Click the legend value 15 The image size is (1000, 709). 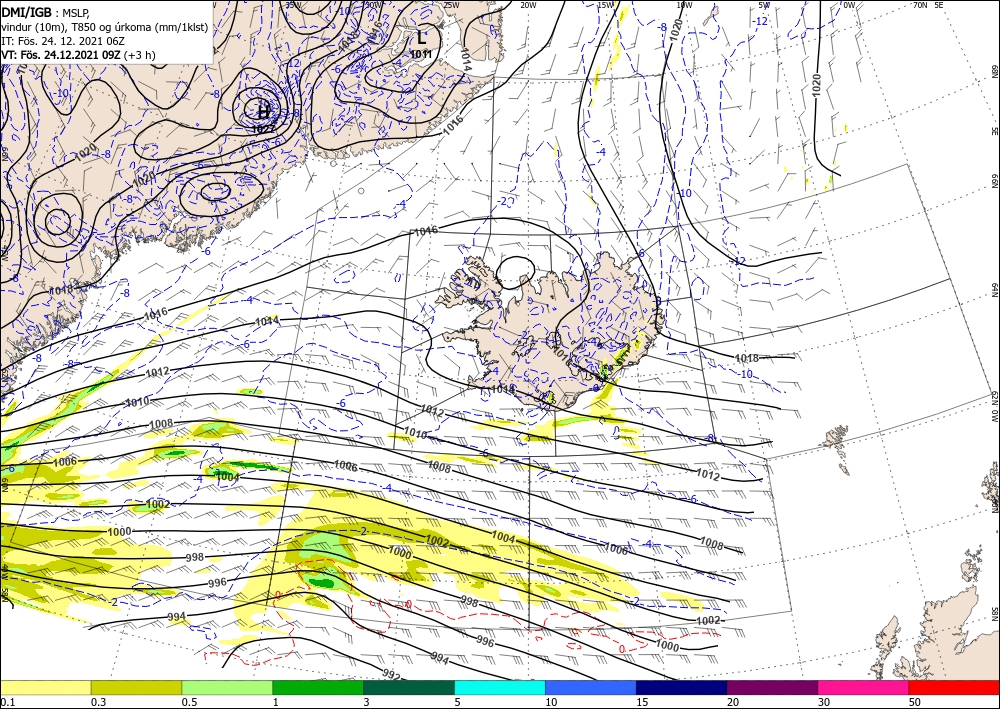642,702
